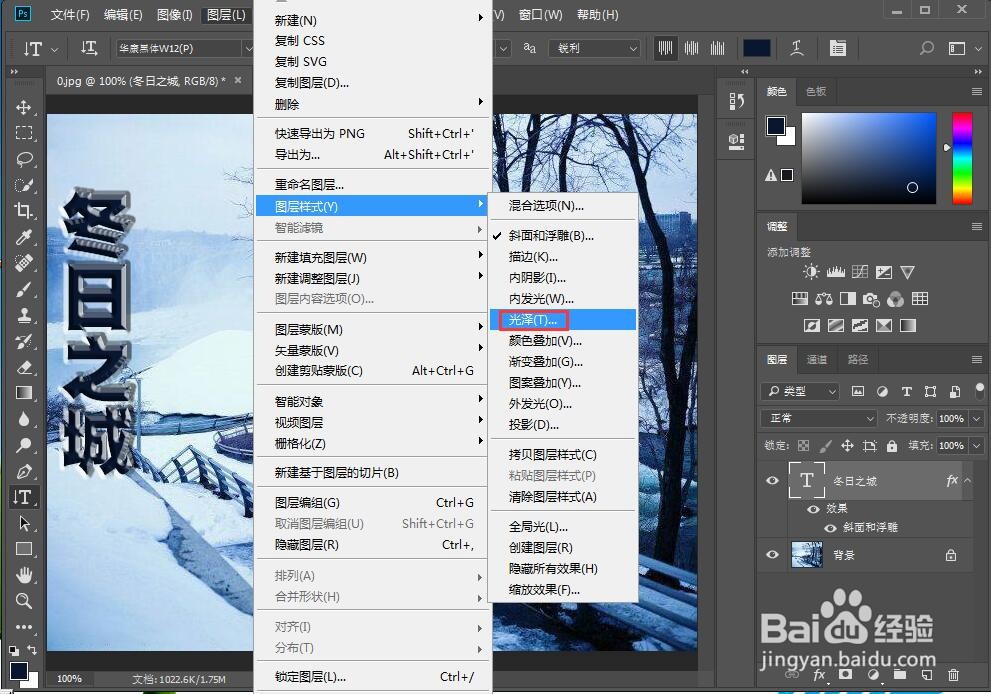Open the Curves adjustment icon
991x694 pixels.
click(x=860, y=272)
